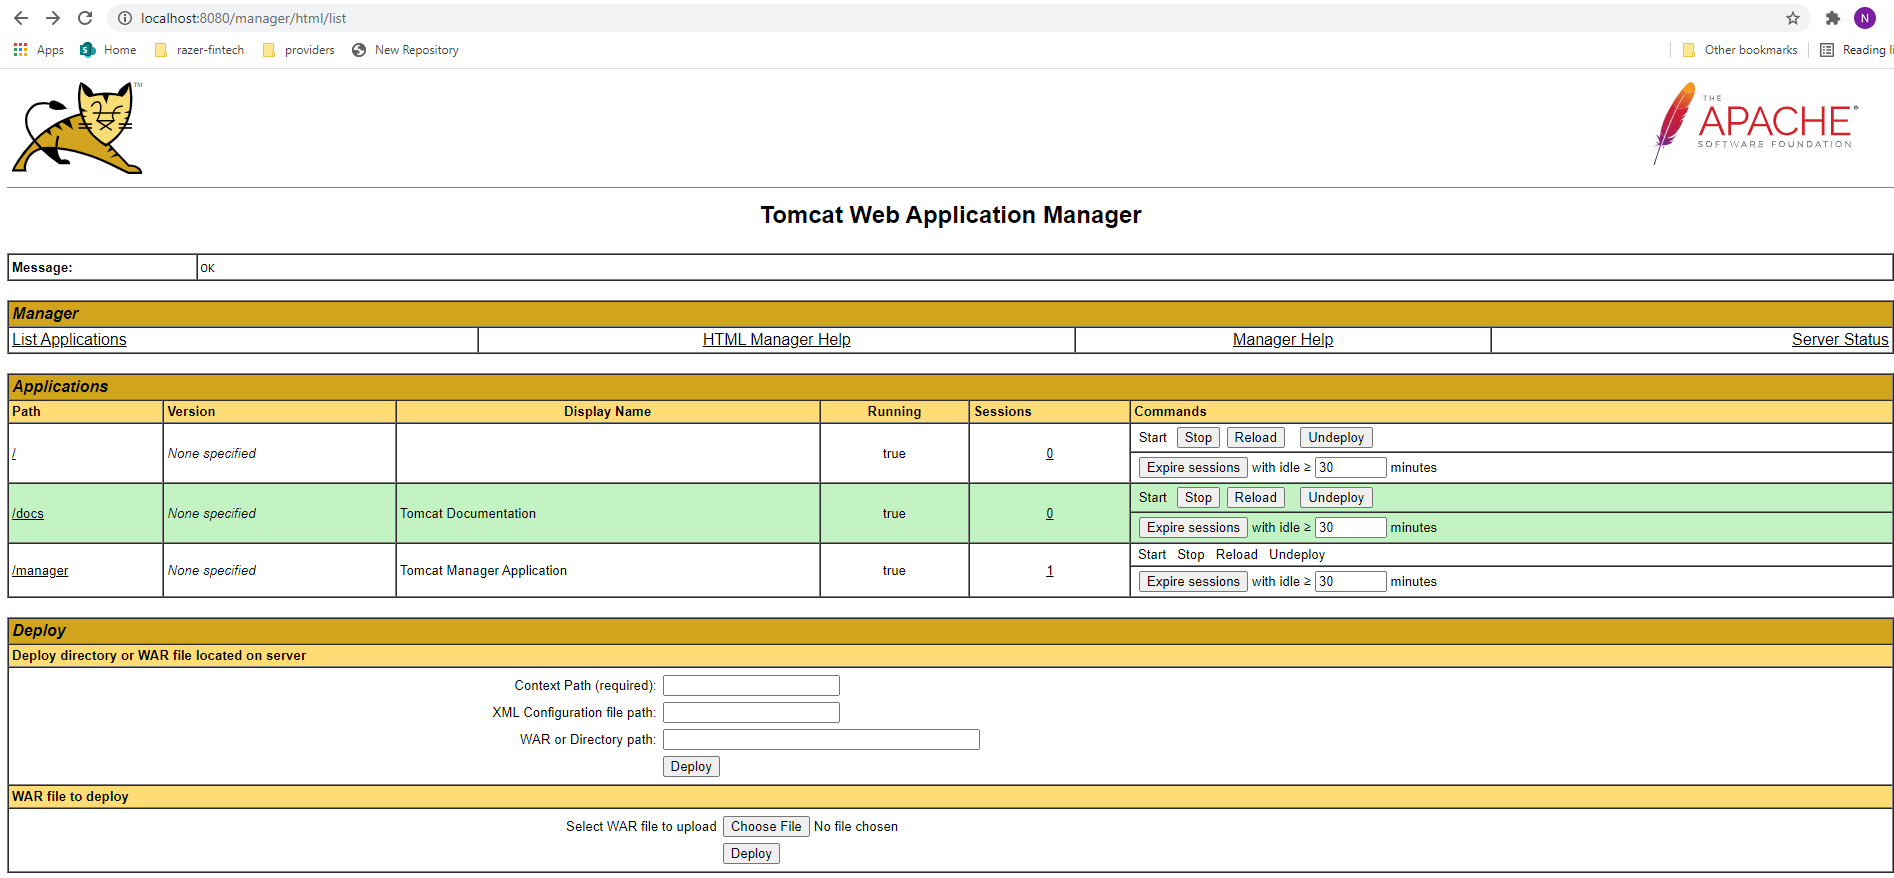Bookmark this page with the star icon
The height and width of the screenshot is (878, 1894).
[x=1792, y=18]
